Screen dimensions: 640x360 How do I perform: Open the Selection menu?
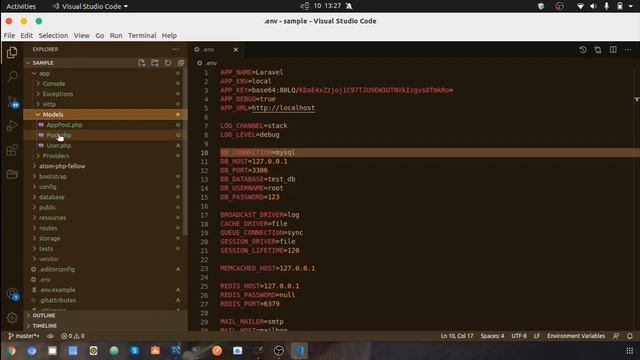pos(53,36)
